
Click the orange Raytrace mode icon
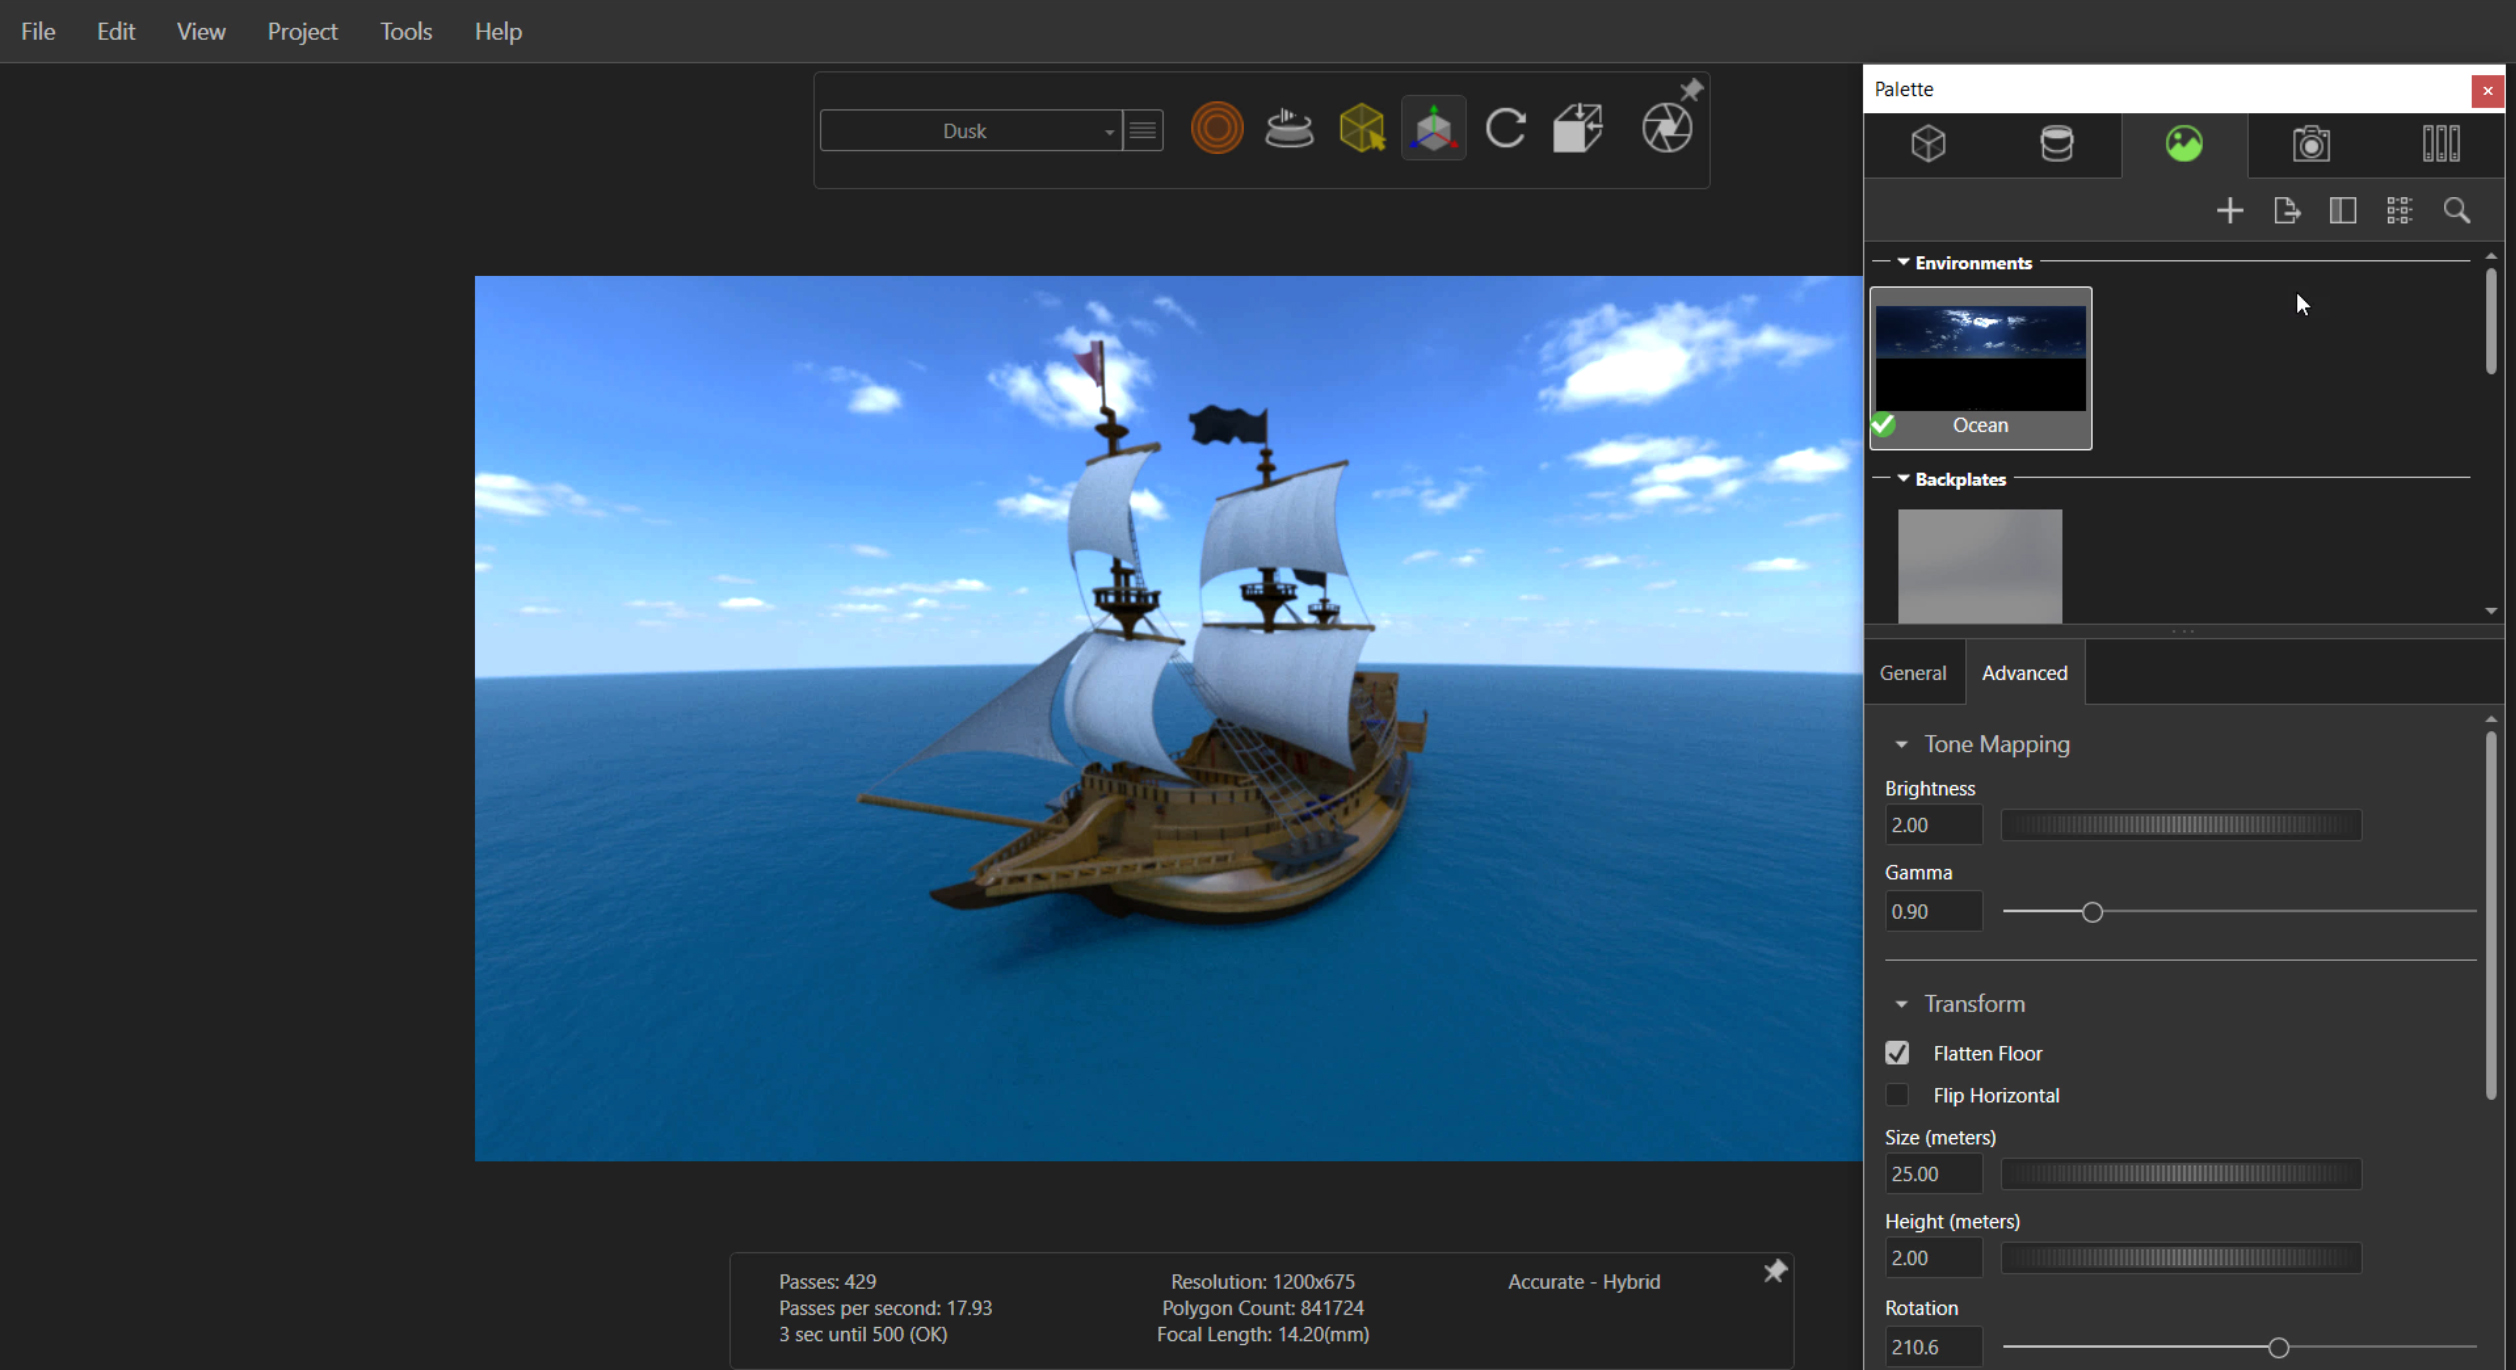coord(1216,129)
